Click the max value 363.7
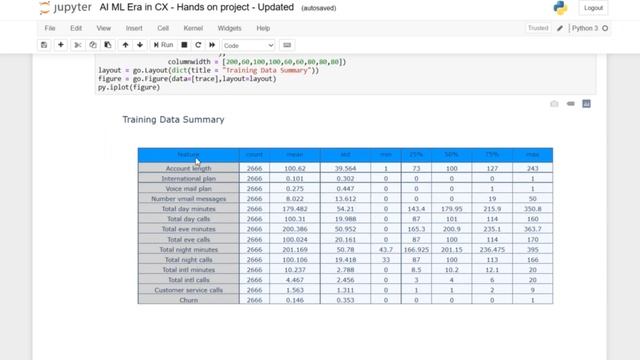The height and width of the screenshot is (360, 640). (x=533, y=229)
